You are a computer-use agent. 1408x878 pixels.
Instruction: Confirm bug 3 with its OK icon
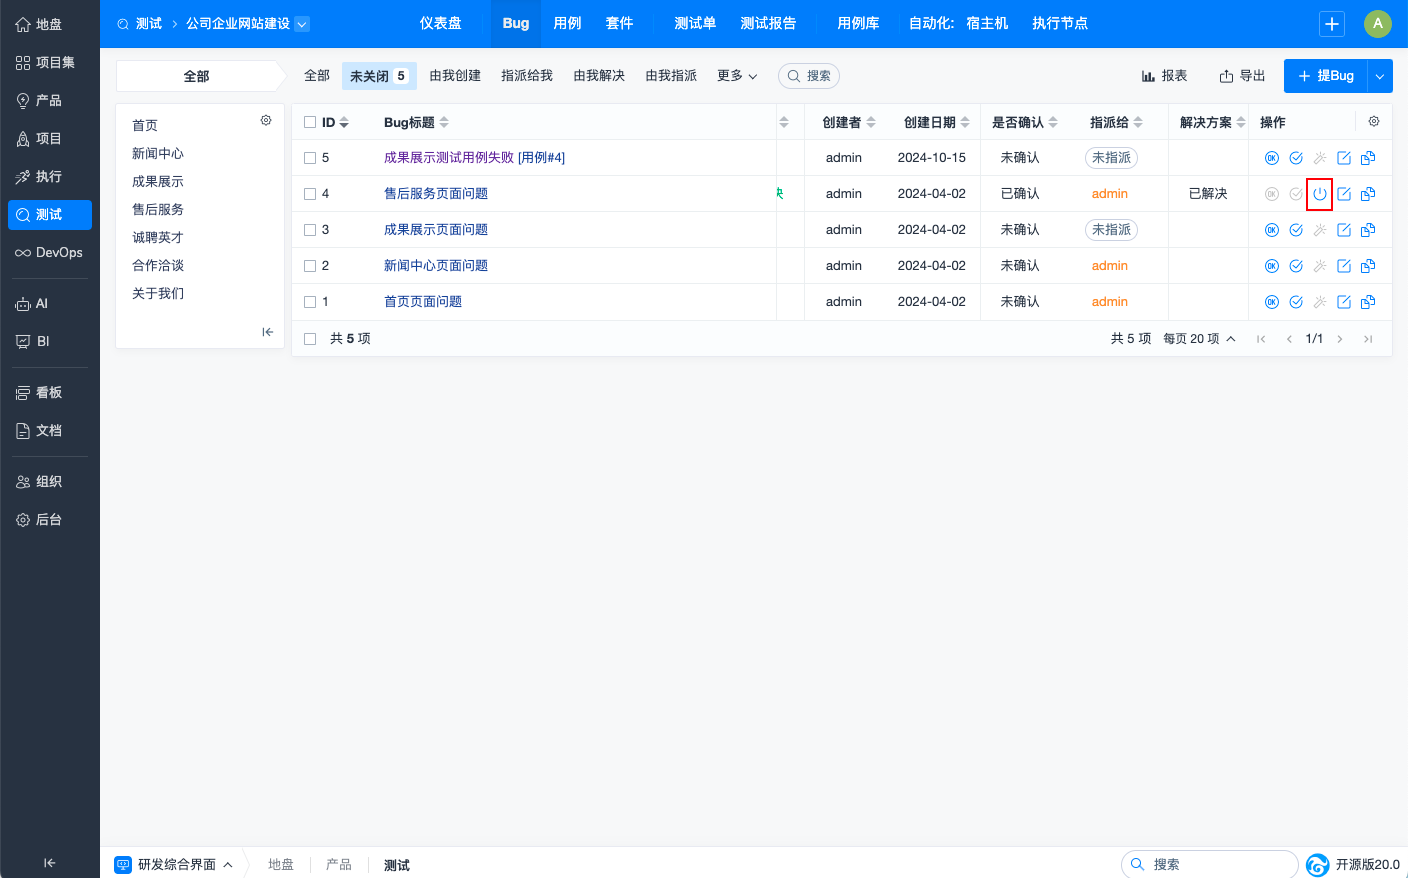point(1272,230)
